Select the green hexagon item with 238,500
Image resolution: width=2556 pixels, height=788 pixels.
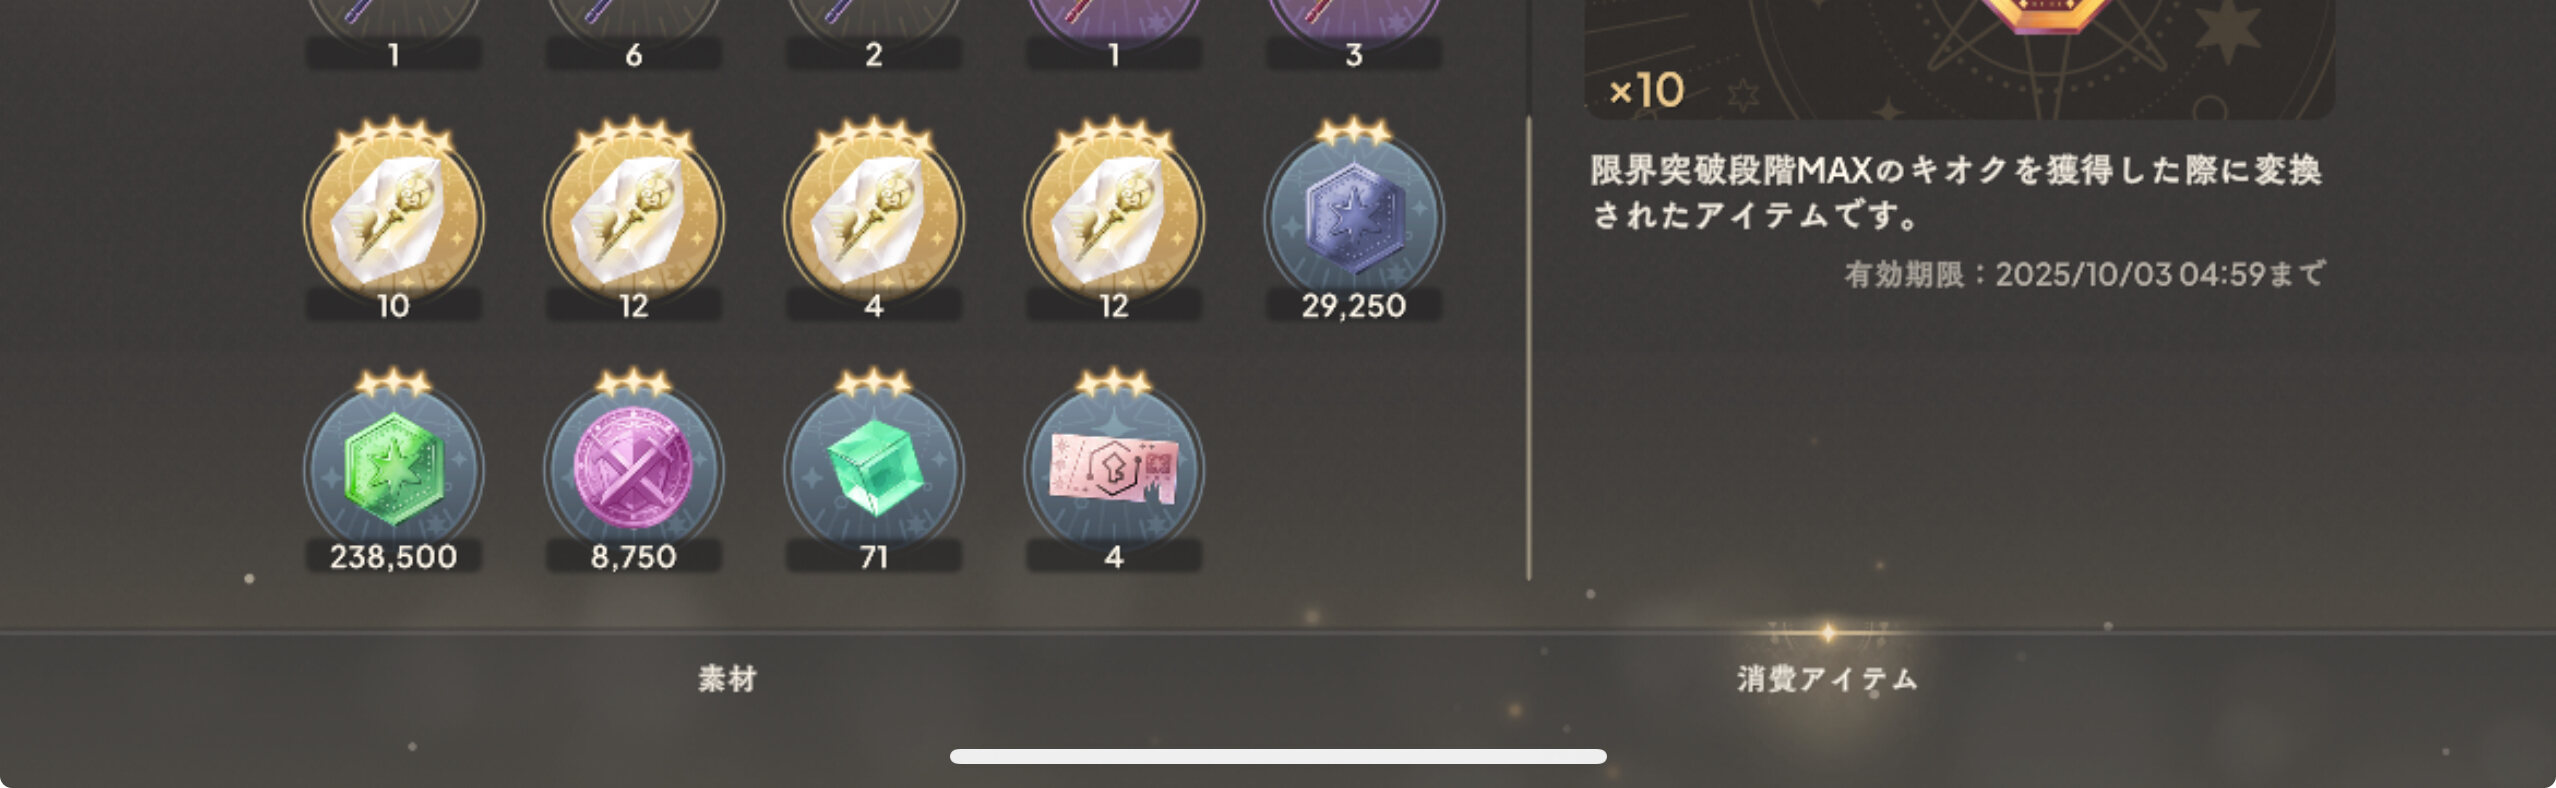pos(393,470)
